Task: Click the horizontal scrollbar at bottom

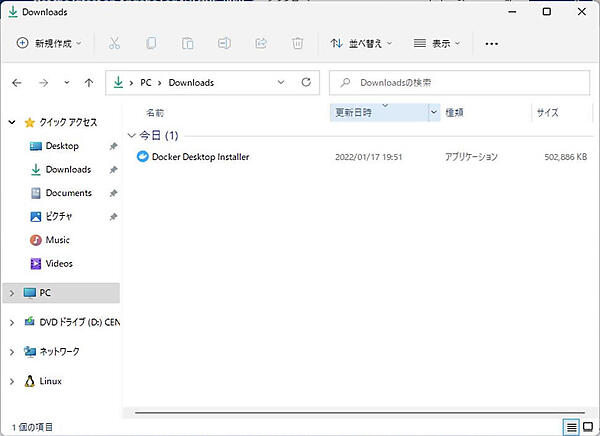Action: 360,413
